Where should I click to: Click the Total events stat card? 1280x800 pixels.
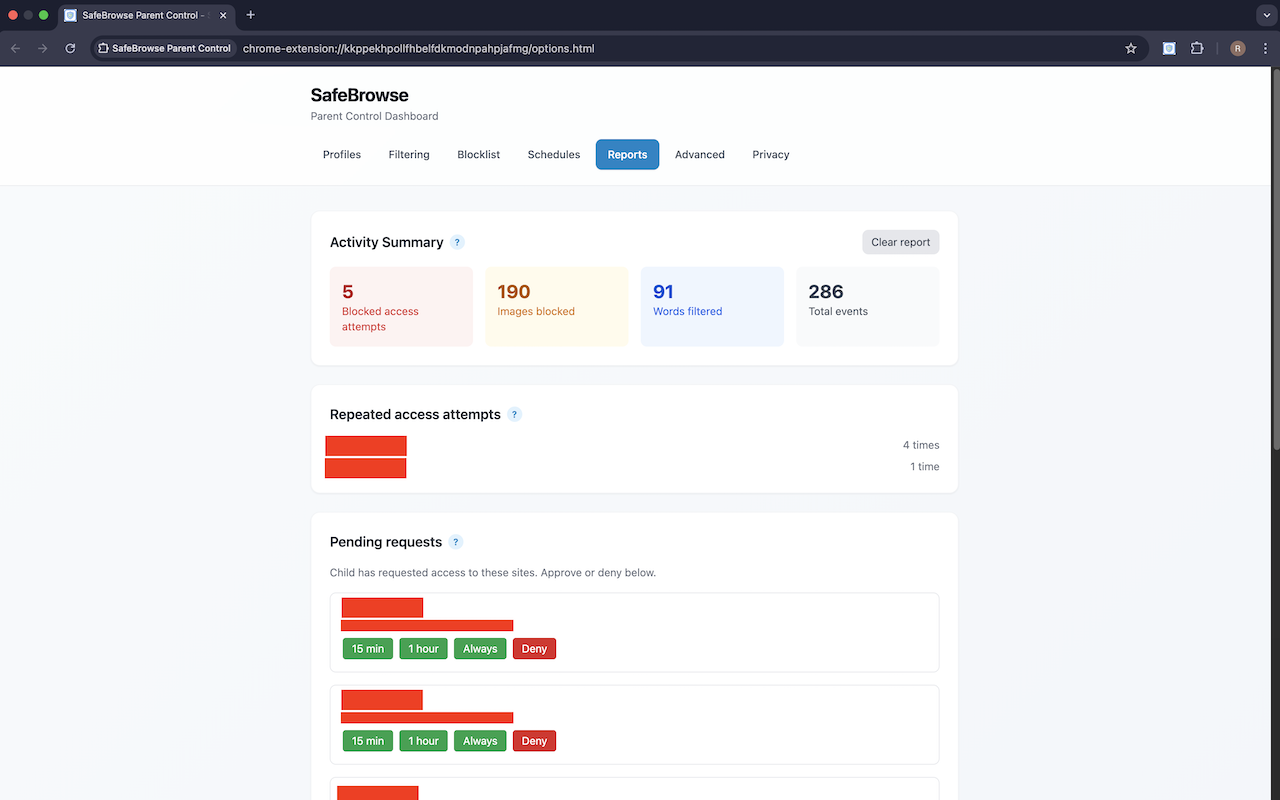pyautogui.click(x=867, y=307)
